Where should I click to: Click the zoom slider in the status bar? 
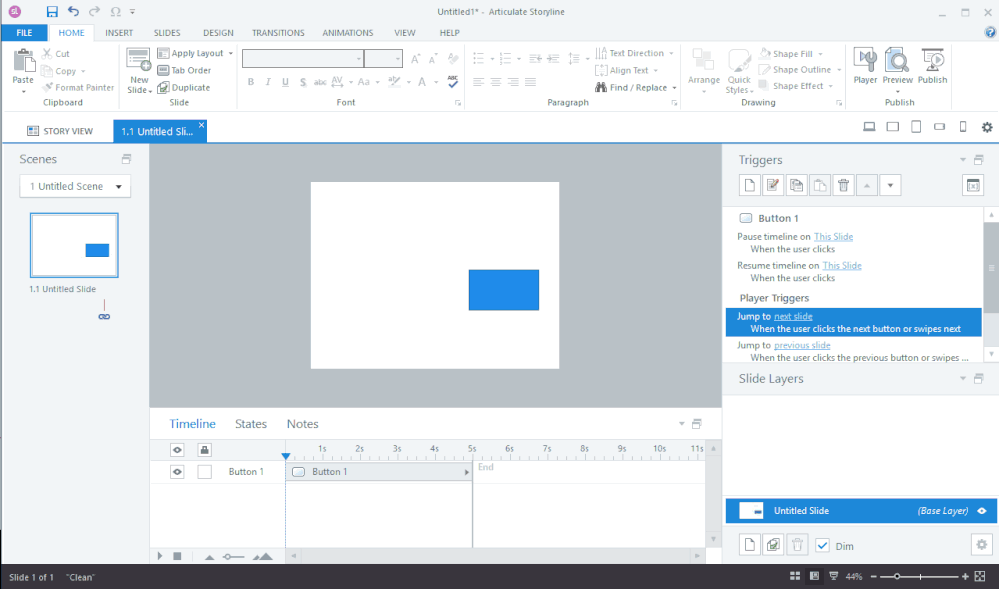point(898,577)
